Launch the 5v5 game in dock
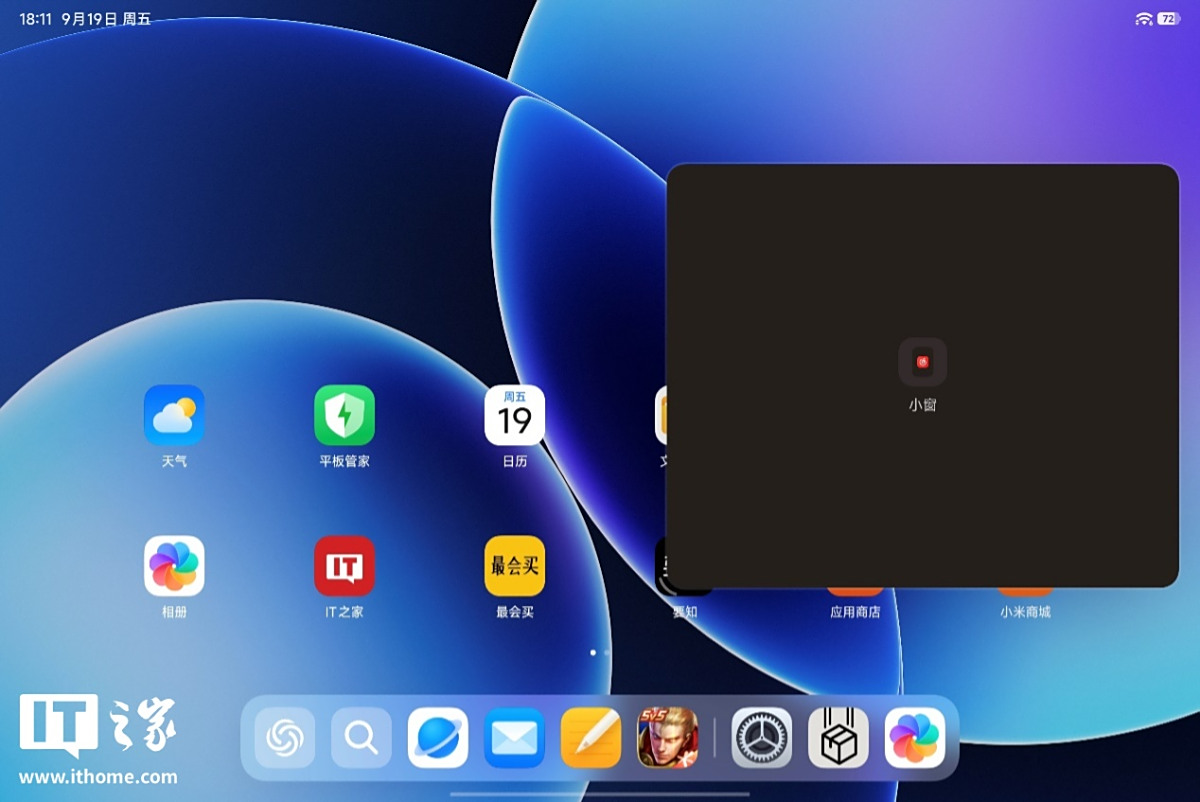 point(667,738)
